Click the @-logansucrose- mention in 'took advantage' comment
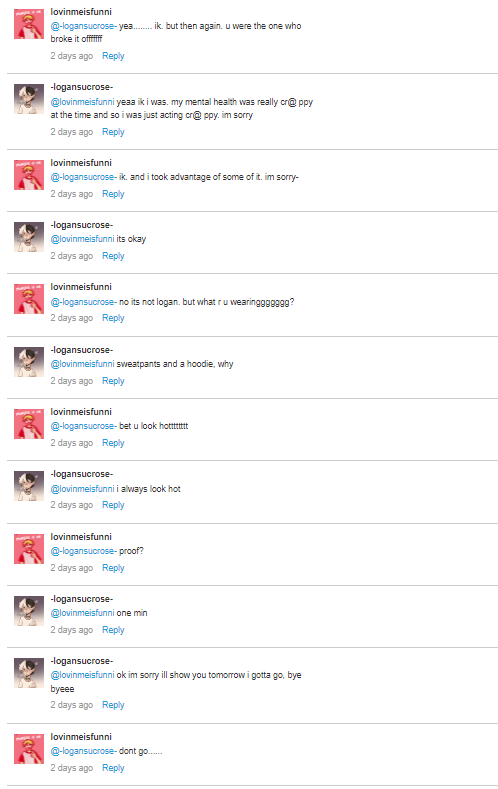This screenshot has width=498, height=789. click(x=84, y=177)
